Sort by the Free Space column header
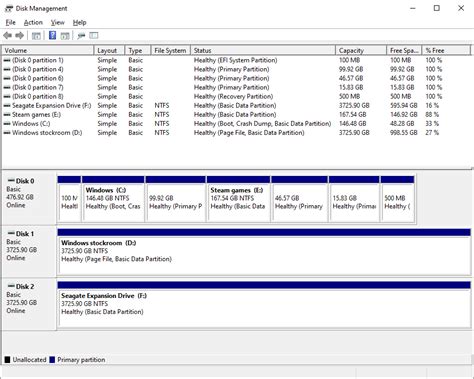Image resolution: width=474 pixels, height=379 pixels. [x=404, y=50]
